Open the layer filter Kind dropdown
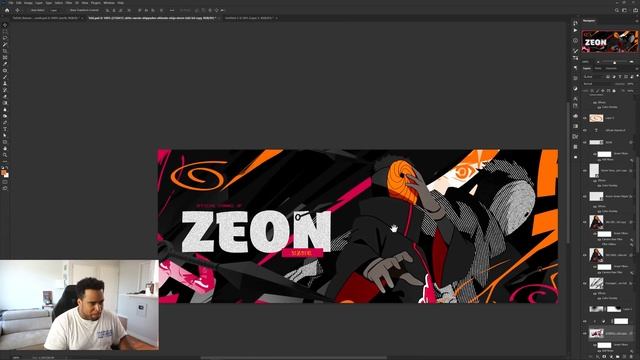Viewport: 640px width, 360px height. (x=593, y=76)
